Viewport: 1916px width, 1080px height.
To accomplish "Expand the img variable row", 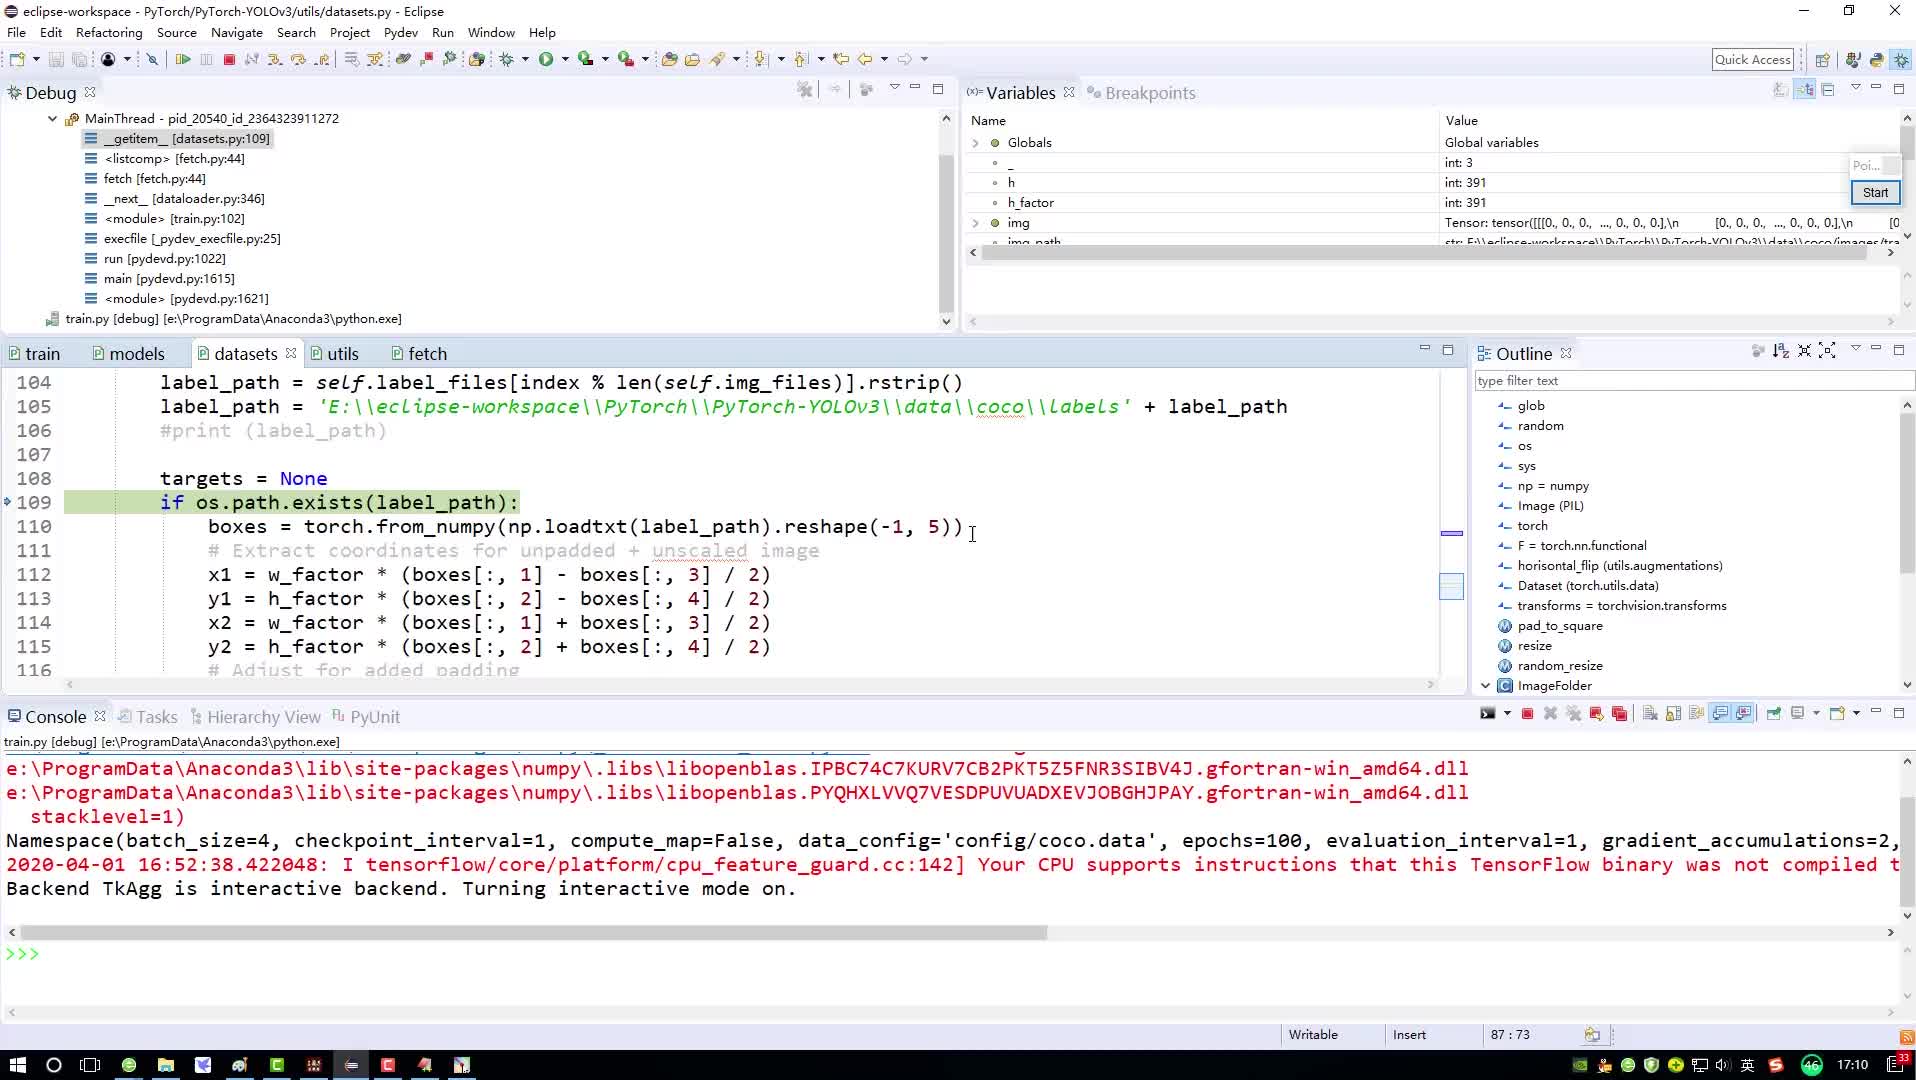I will (x=975, y=223).
